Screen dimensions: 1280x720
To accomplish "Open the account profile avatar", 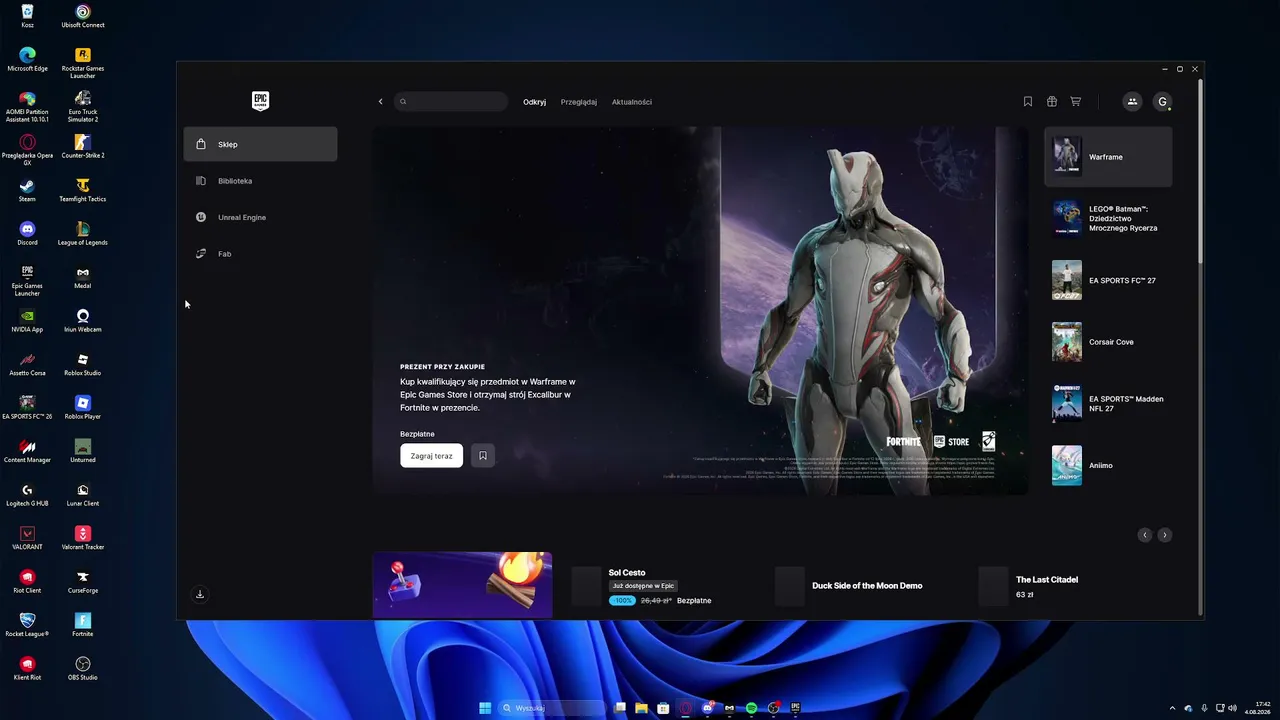I will click(1162, 101).
